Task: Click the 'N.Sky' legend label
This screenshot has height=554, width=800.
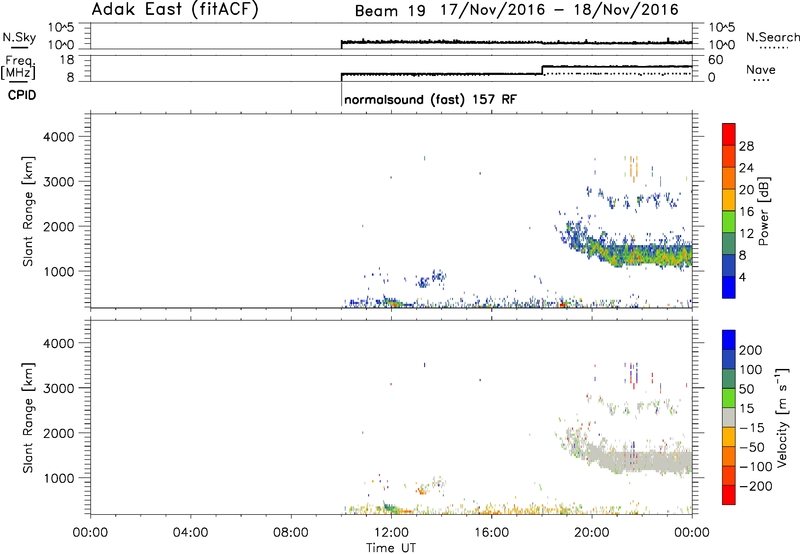Action: (19, 37)
